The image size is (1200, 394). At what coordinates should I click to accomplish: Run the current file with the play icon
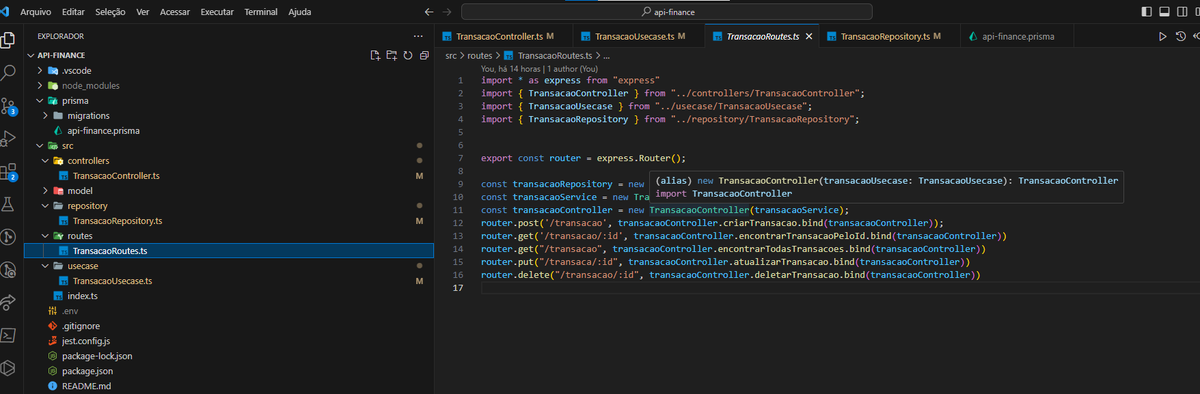point(1162,36)
